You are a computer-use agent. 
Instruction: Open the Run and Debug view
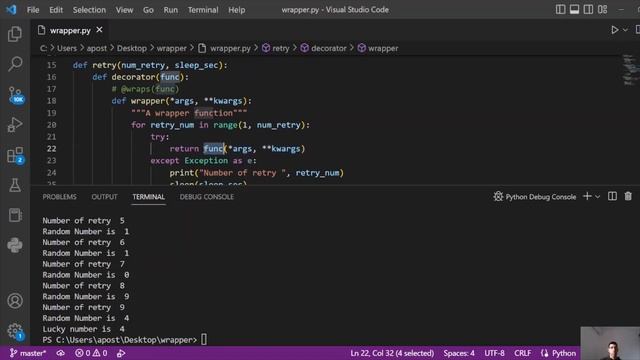[x=15, y=124]
